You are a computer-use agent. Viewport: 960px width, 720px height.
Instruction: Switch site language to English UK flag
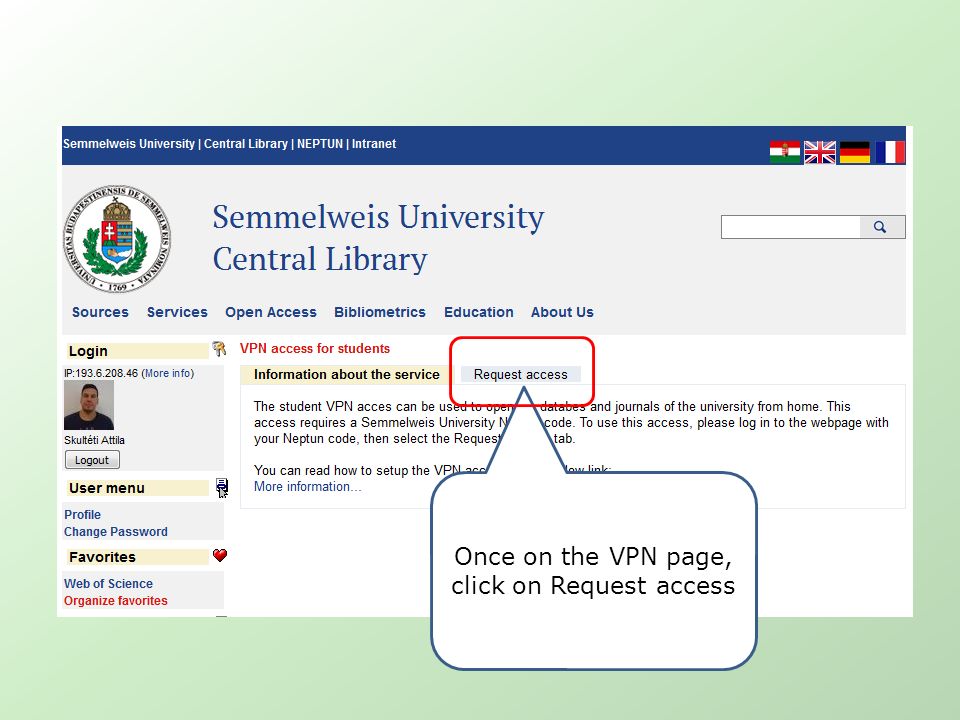click(x=819, y=152)
